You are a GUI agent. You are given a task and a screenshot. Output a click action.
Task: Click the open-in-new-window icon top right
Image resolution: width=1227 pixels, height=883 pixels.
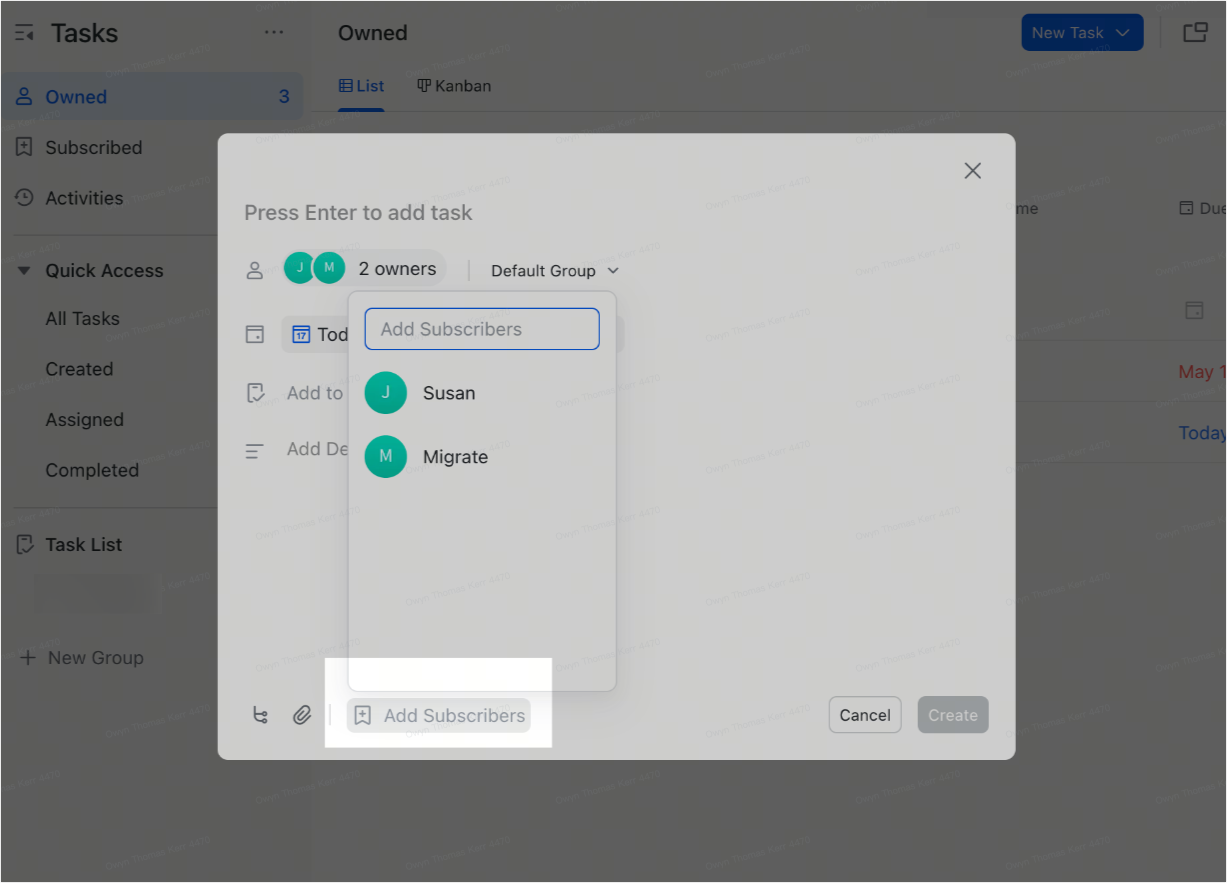(1196, 32)
